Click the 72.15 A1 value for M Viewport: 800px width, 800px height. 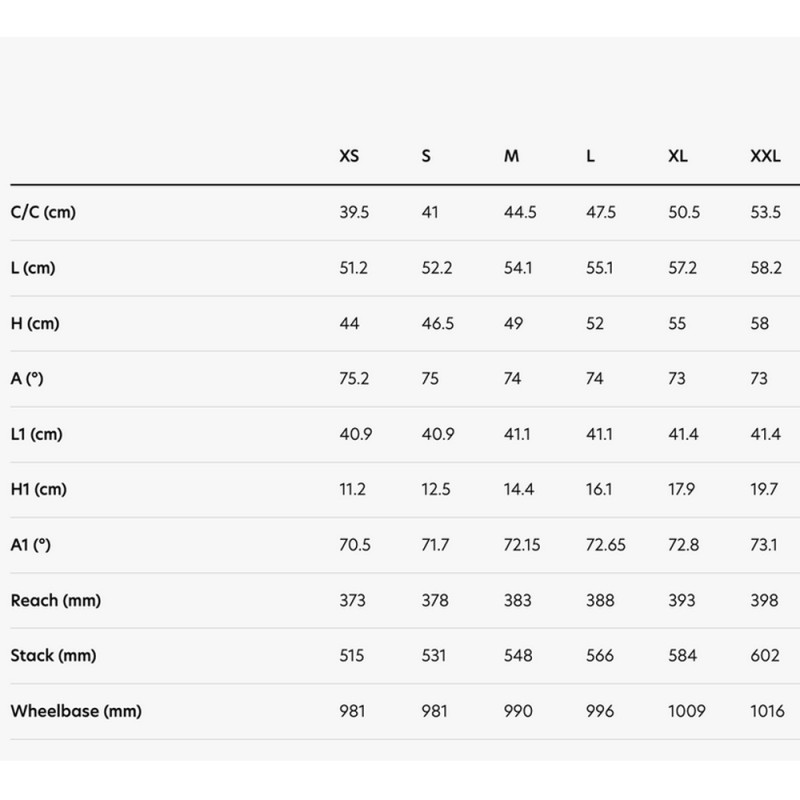coord(521,545)
